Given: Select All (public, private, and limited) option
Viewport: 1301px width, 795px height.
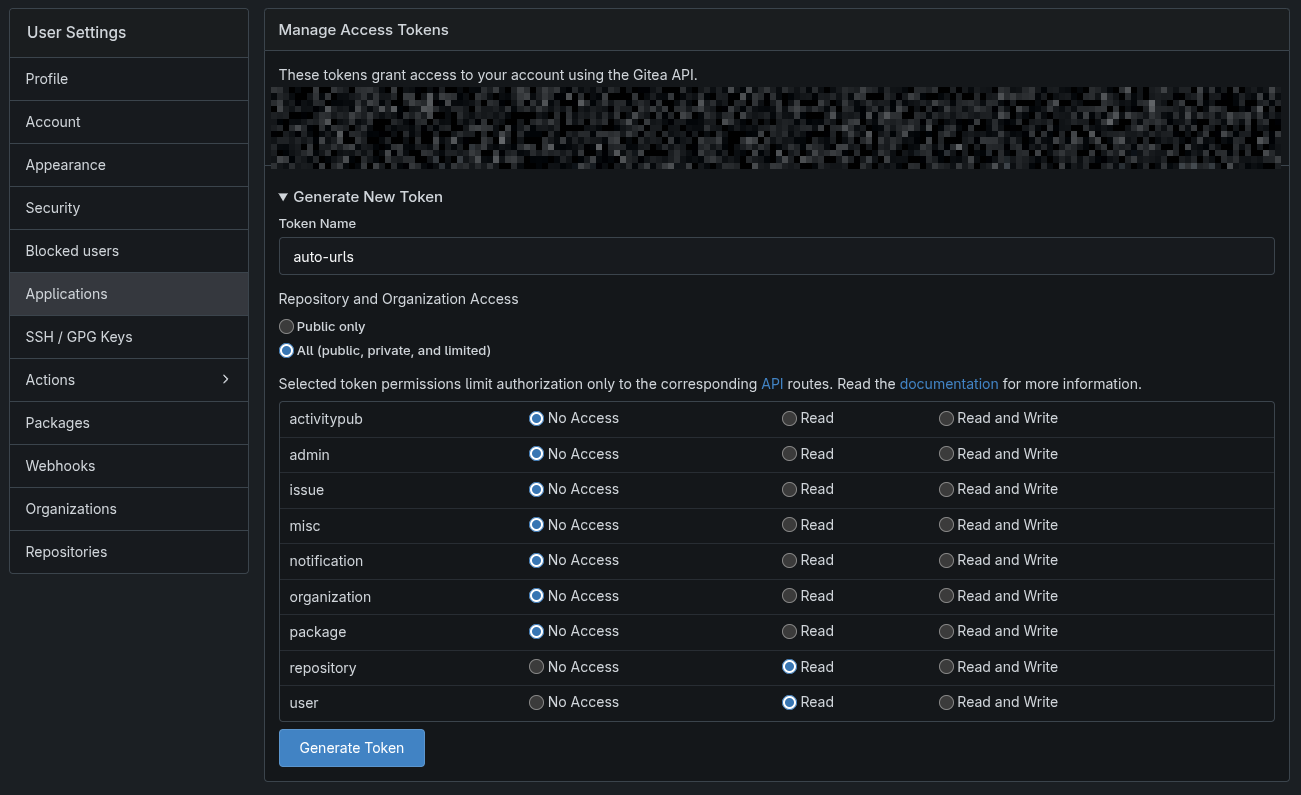Looking at the screenshot, I should pyautogui.click(x=287, y=351).
